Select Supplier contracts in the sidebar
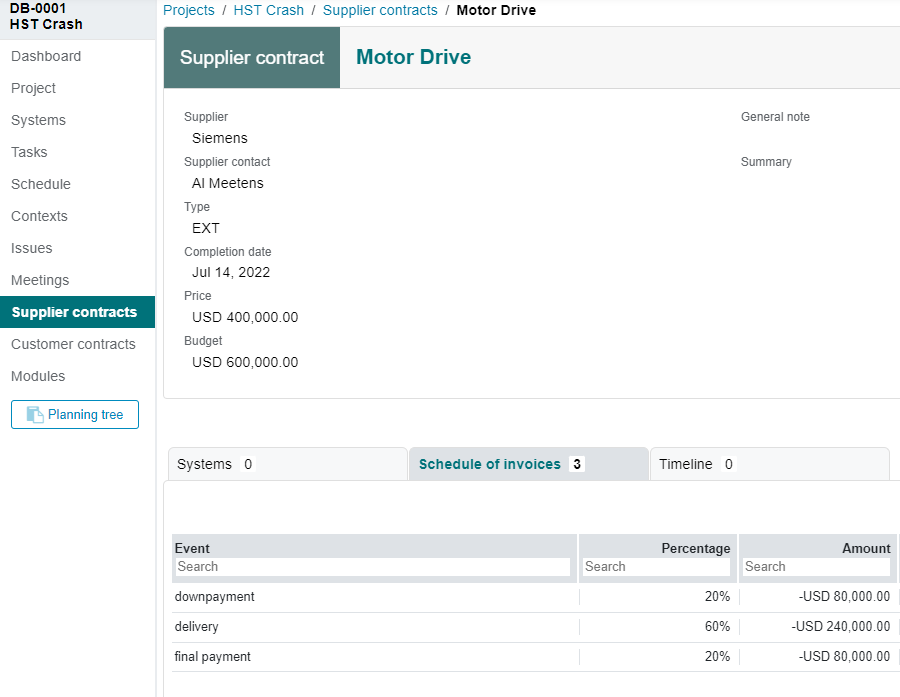Screen dimensions: 900x697 [x=77, y=312]
